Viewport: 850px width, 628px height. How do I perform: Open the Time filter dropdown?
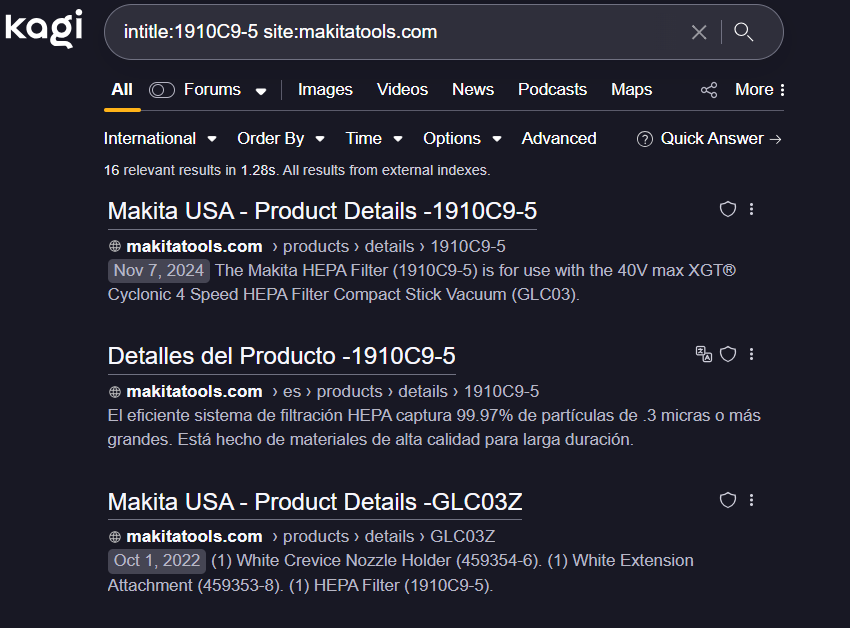point(373,138)
